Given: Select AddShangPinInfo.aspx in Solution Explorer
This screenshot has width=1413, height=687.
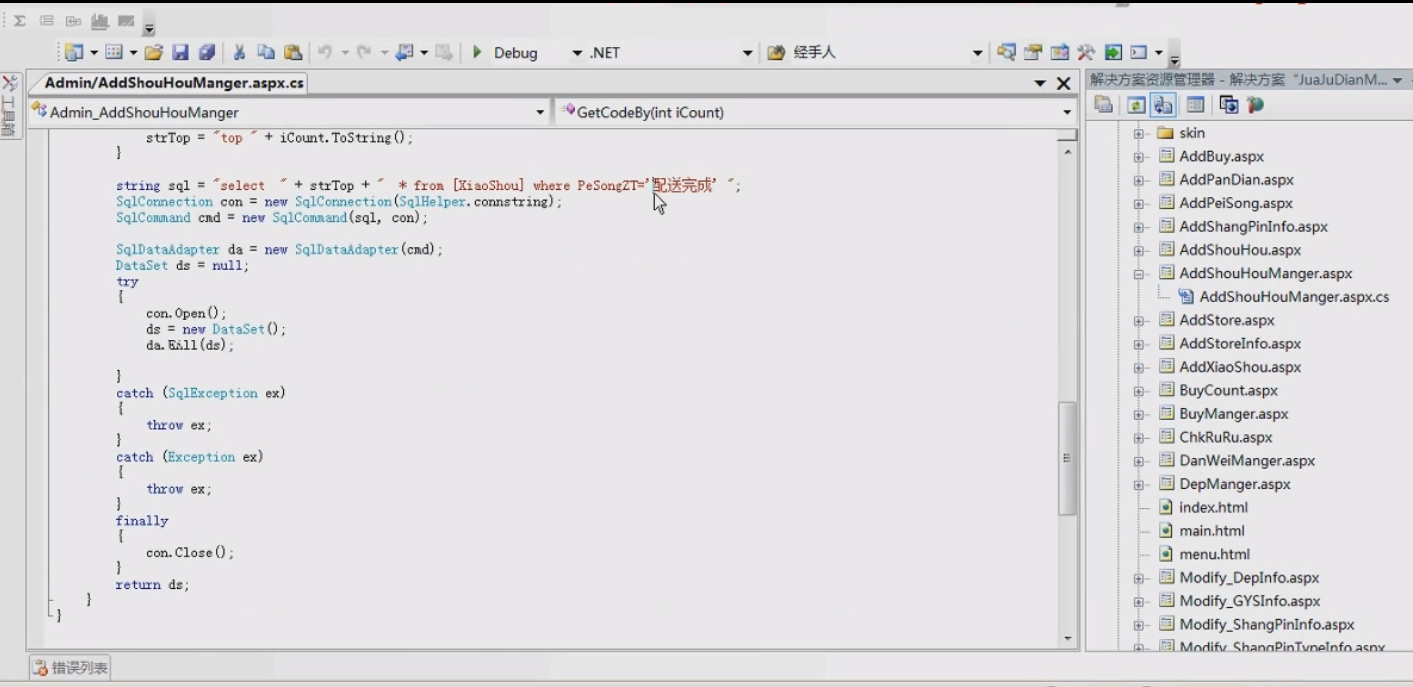Looking at the screenshot, I should tap(1253, 227).
